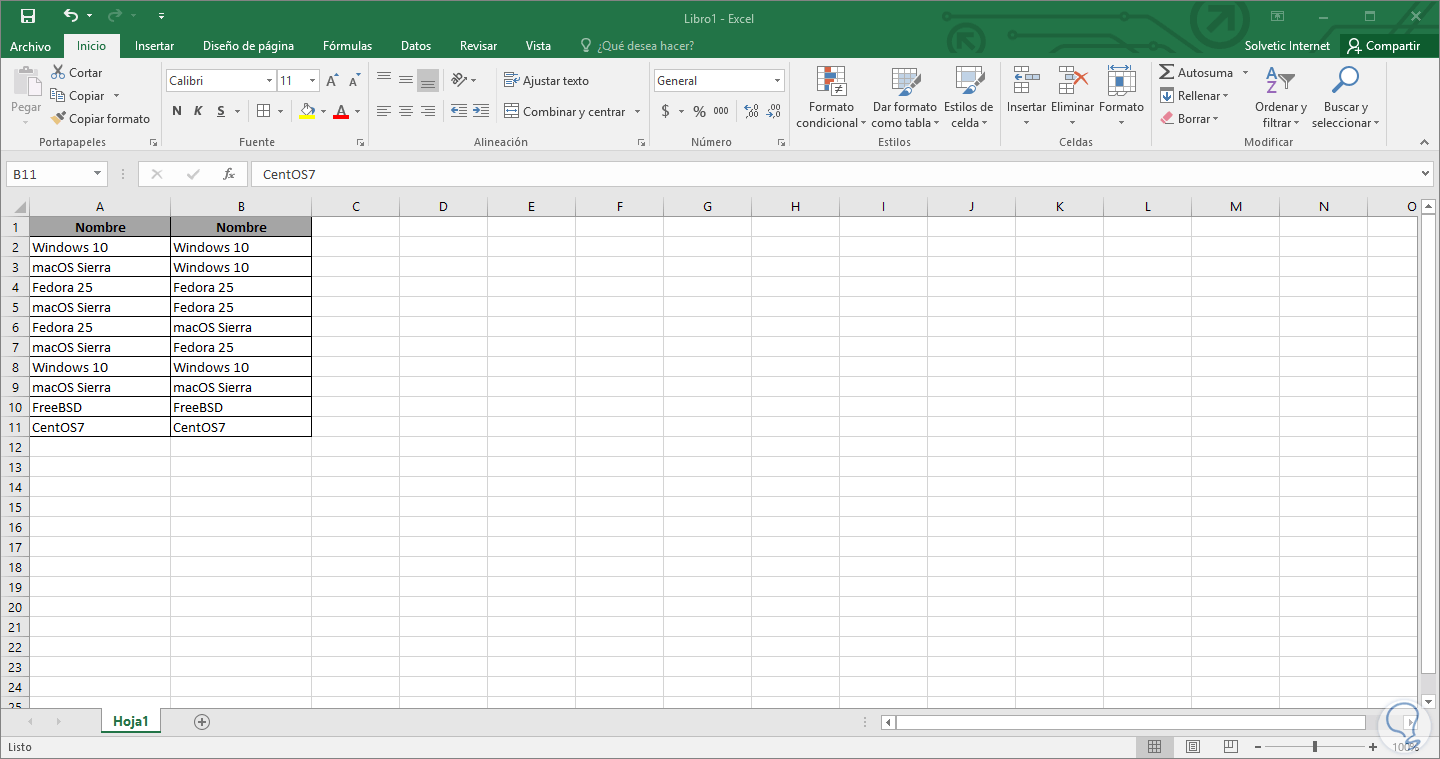Switch to the Insertar tab
The image size is (1440, 759).
click(155, 46)
